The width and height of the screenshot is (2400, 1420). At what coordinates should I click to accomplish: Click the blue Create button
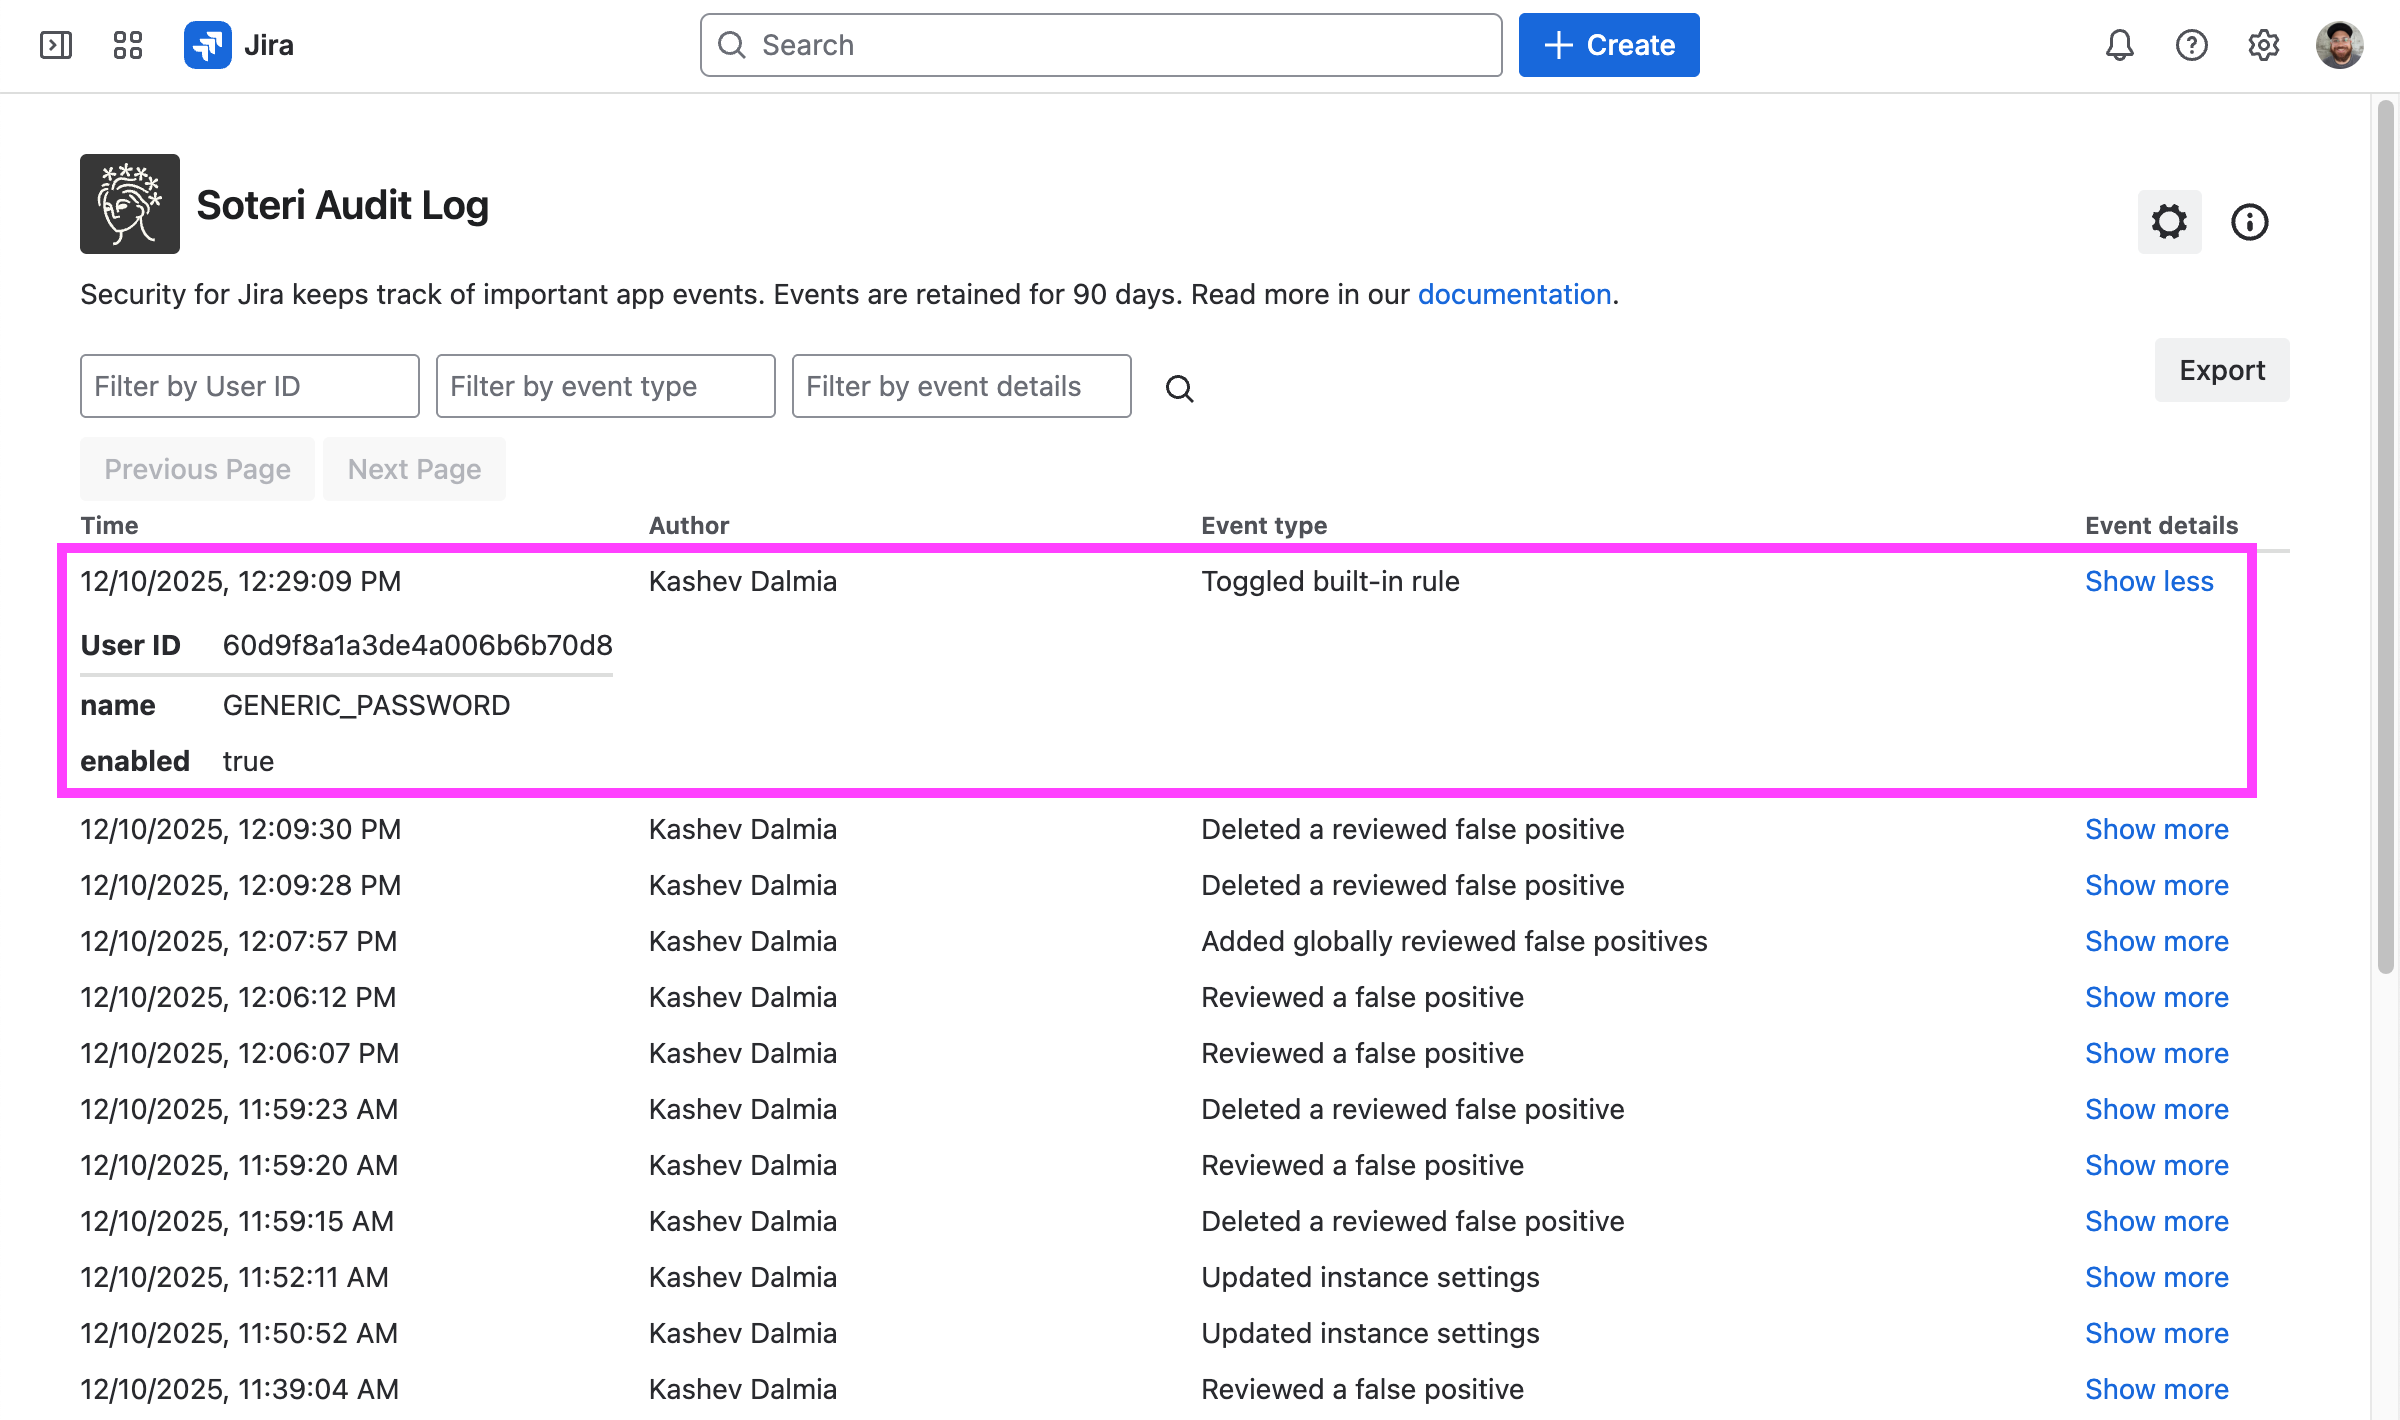tap(1608, 45)
